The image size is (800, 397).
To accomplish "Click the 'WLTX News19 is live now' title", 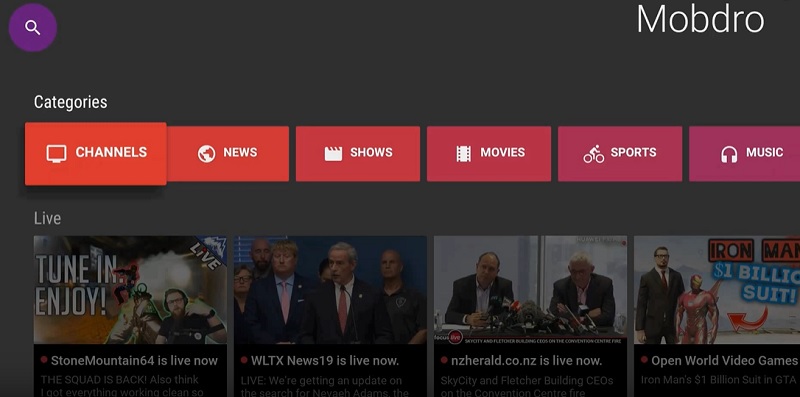I will click(x=324, y=361).
